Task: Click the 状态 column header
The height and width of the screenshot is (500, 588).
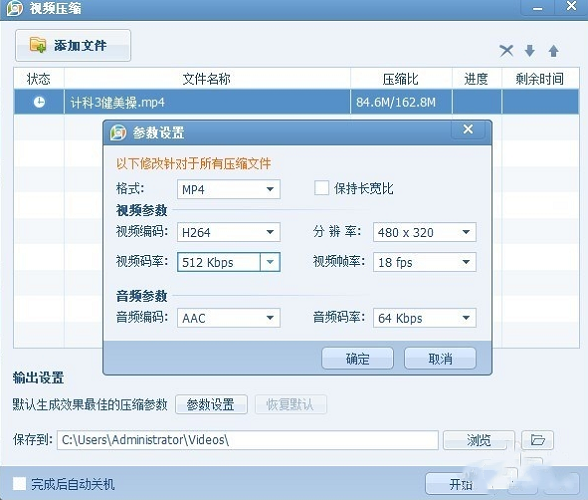Action: pos(39,79)
